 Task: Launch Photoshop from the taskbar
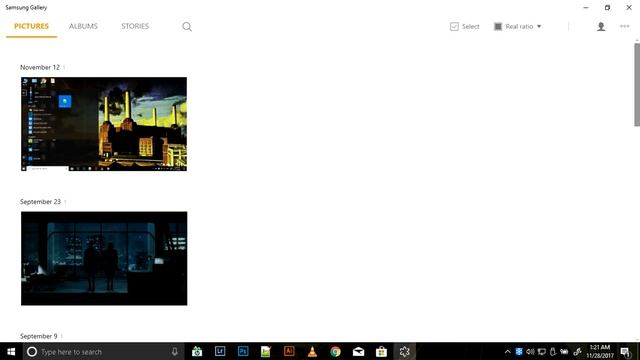(243, 351)
